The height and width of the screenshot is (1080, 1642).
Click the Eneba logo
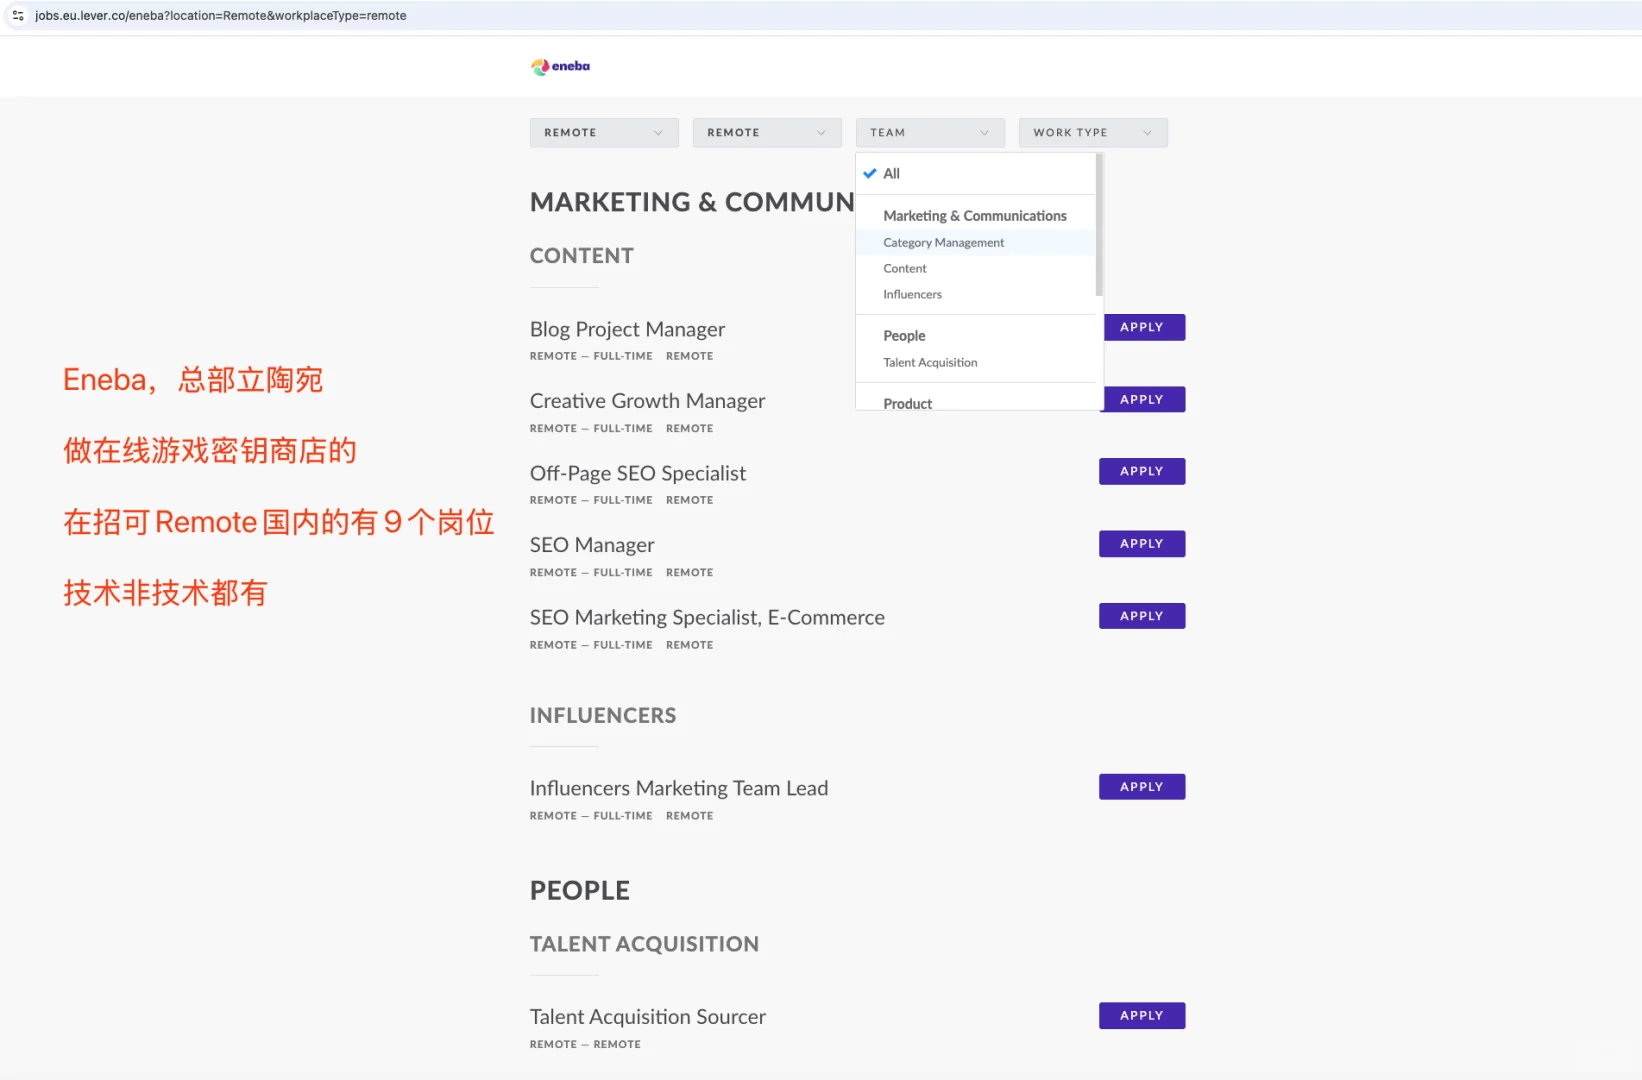point(560,67)
